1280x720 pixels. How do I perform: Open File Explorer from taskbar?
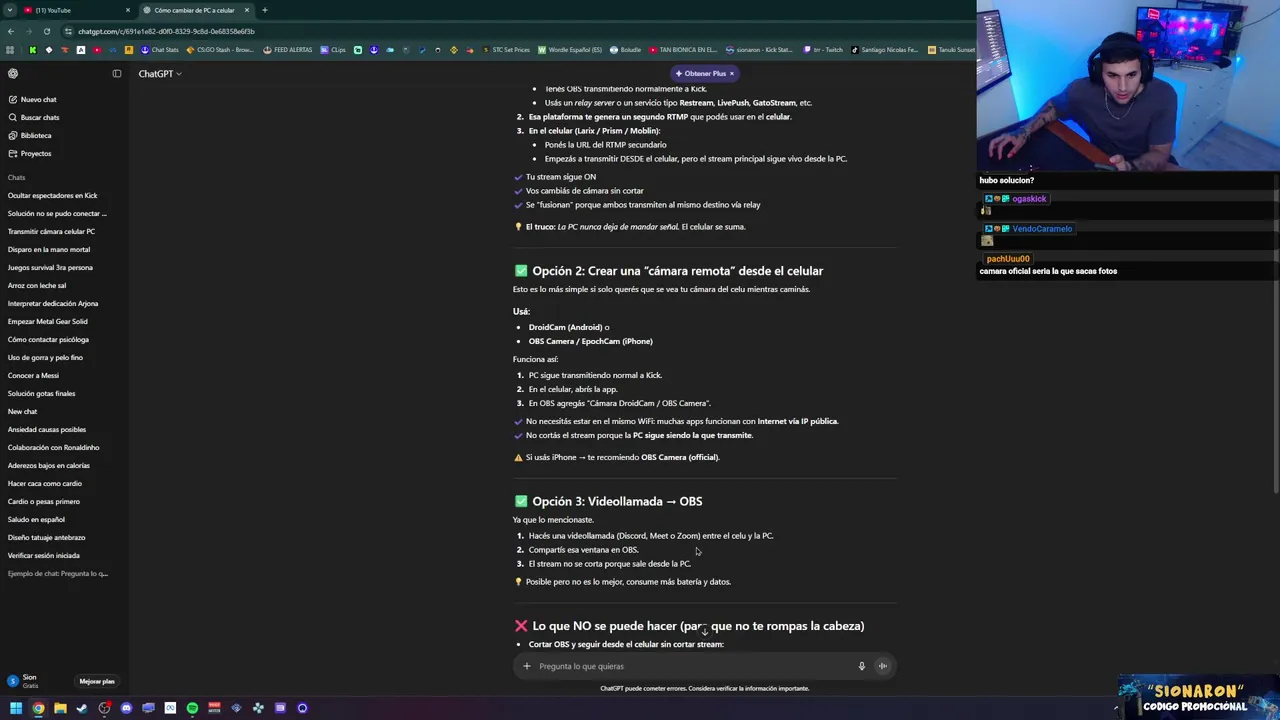[60, 708]
